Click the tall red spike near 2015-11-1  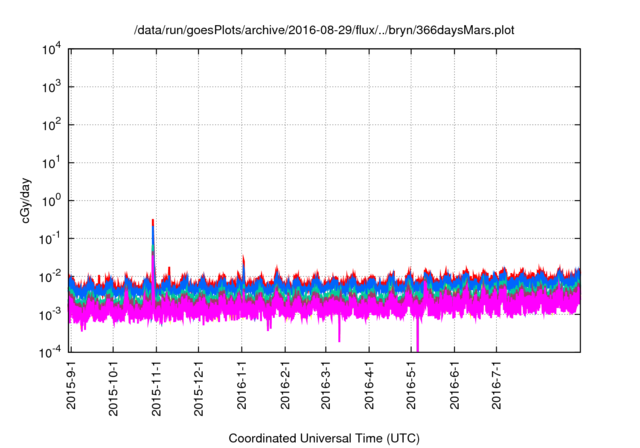(x=152, y=224)
